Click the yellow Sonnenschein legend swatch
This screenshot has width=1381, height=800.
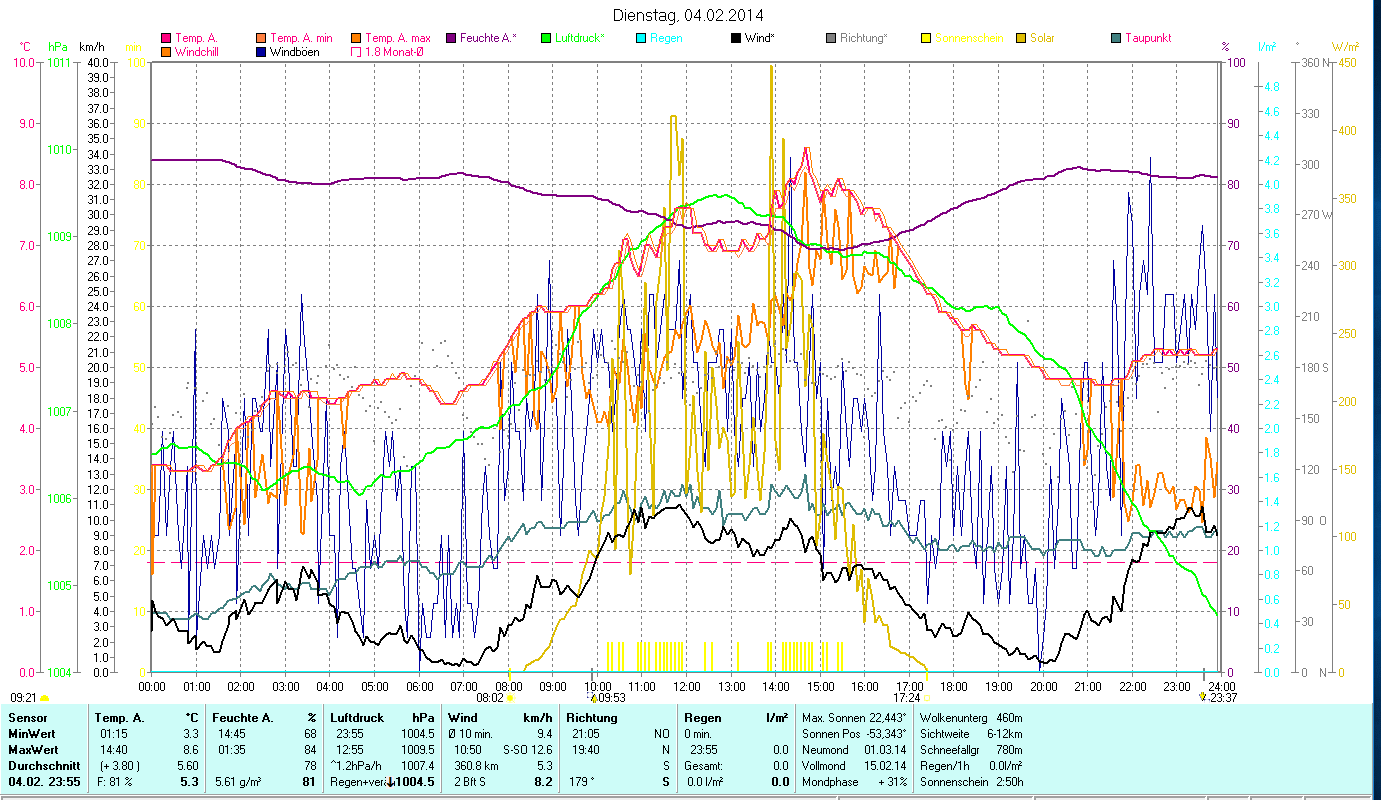[926, 38]
